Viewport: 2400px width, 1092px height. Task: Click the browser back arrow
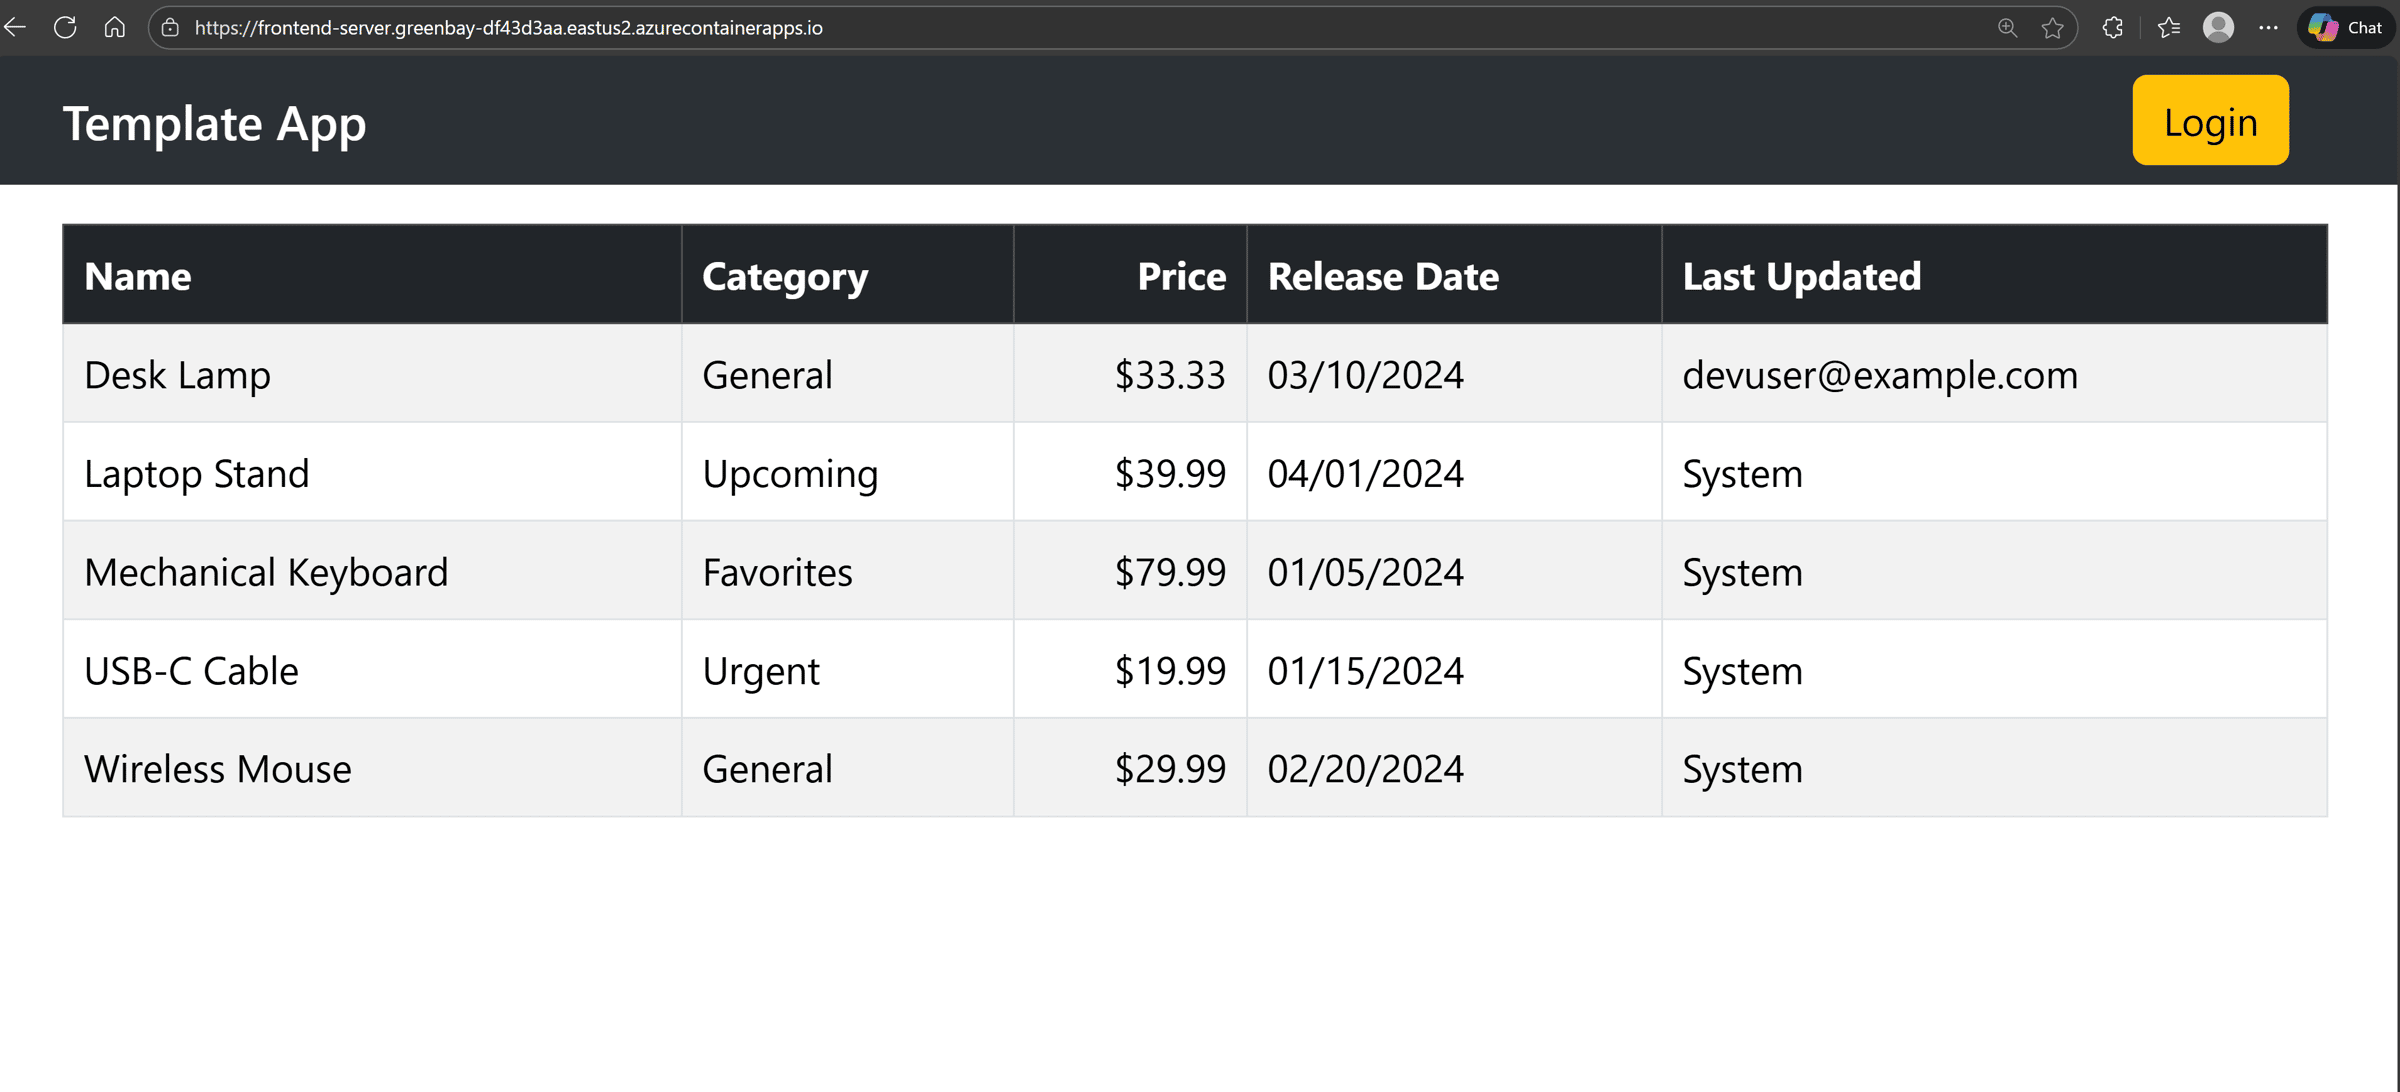point(15,27)
